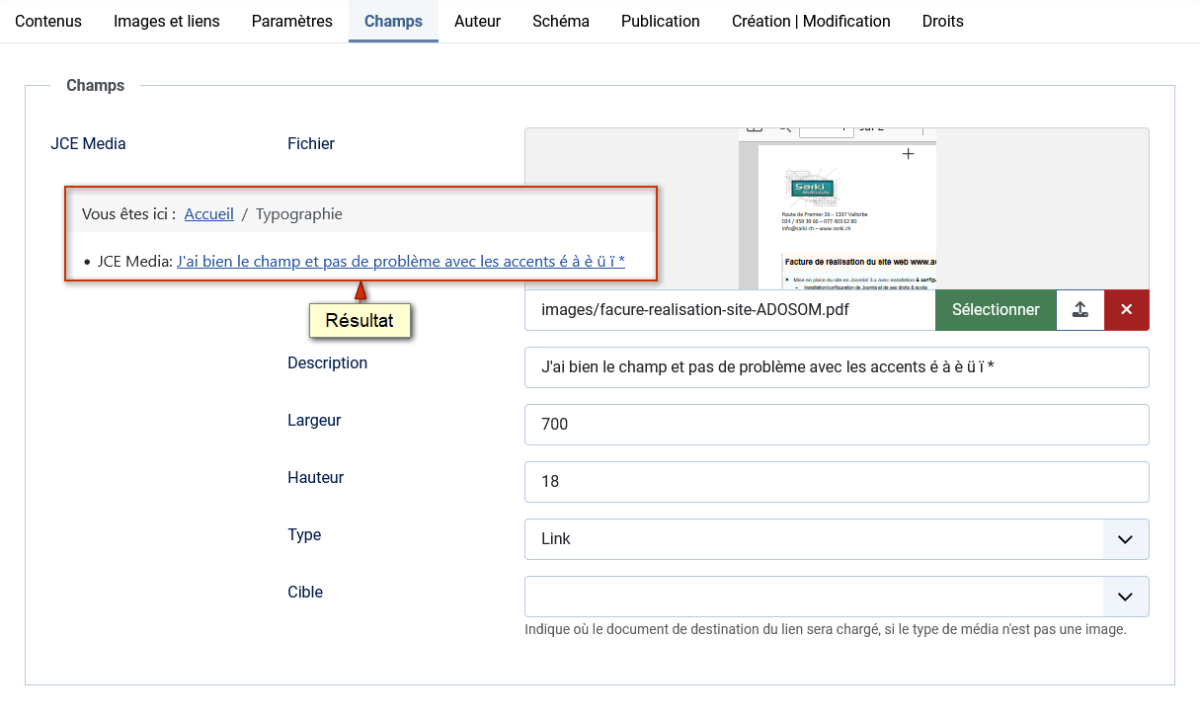This screenshot has height=708, width=1200.
Task: Click the PDF preview thumbnail
Action: click(838, 209)
